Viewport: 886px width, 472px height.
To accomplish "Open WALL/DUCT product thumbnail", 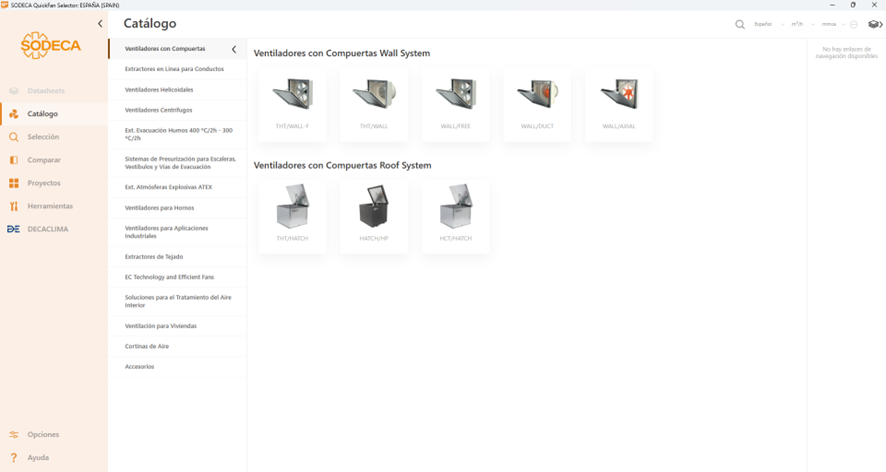I will pyautogui.click(x=537, y=104).
